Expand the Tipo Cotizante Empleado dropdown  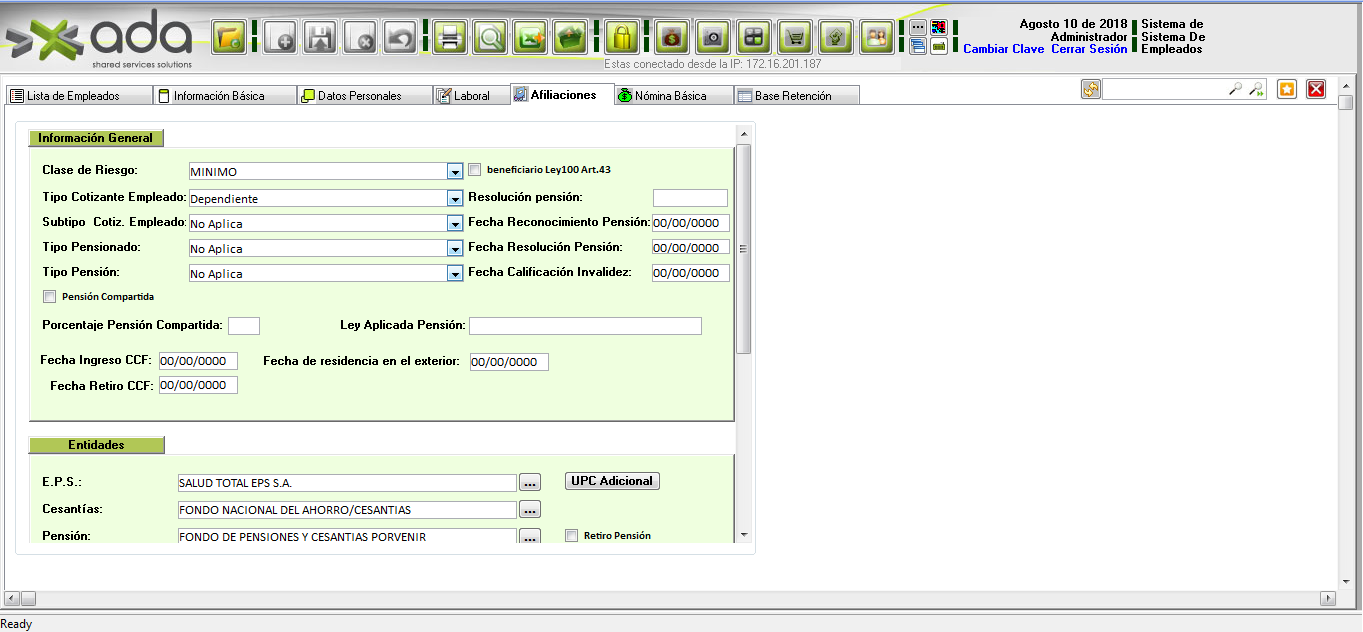(x=455, y=198)
